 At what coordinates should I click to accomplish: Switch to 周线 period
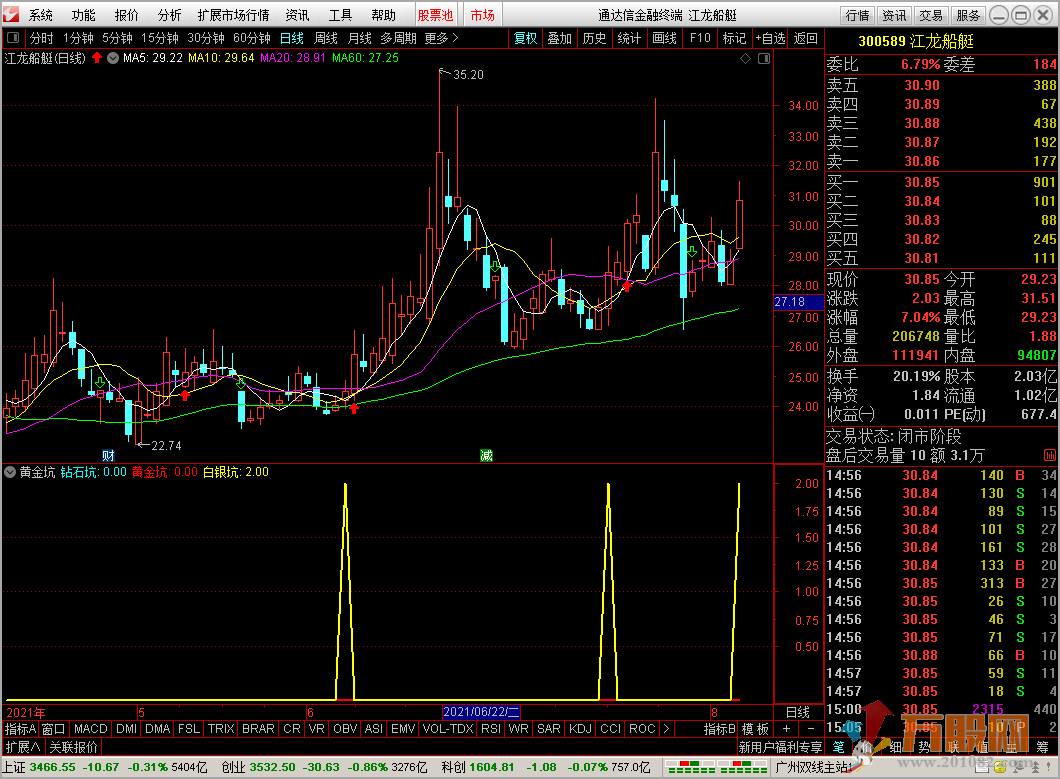coord(326,38)
